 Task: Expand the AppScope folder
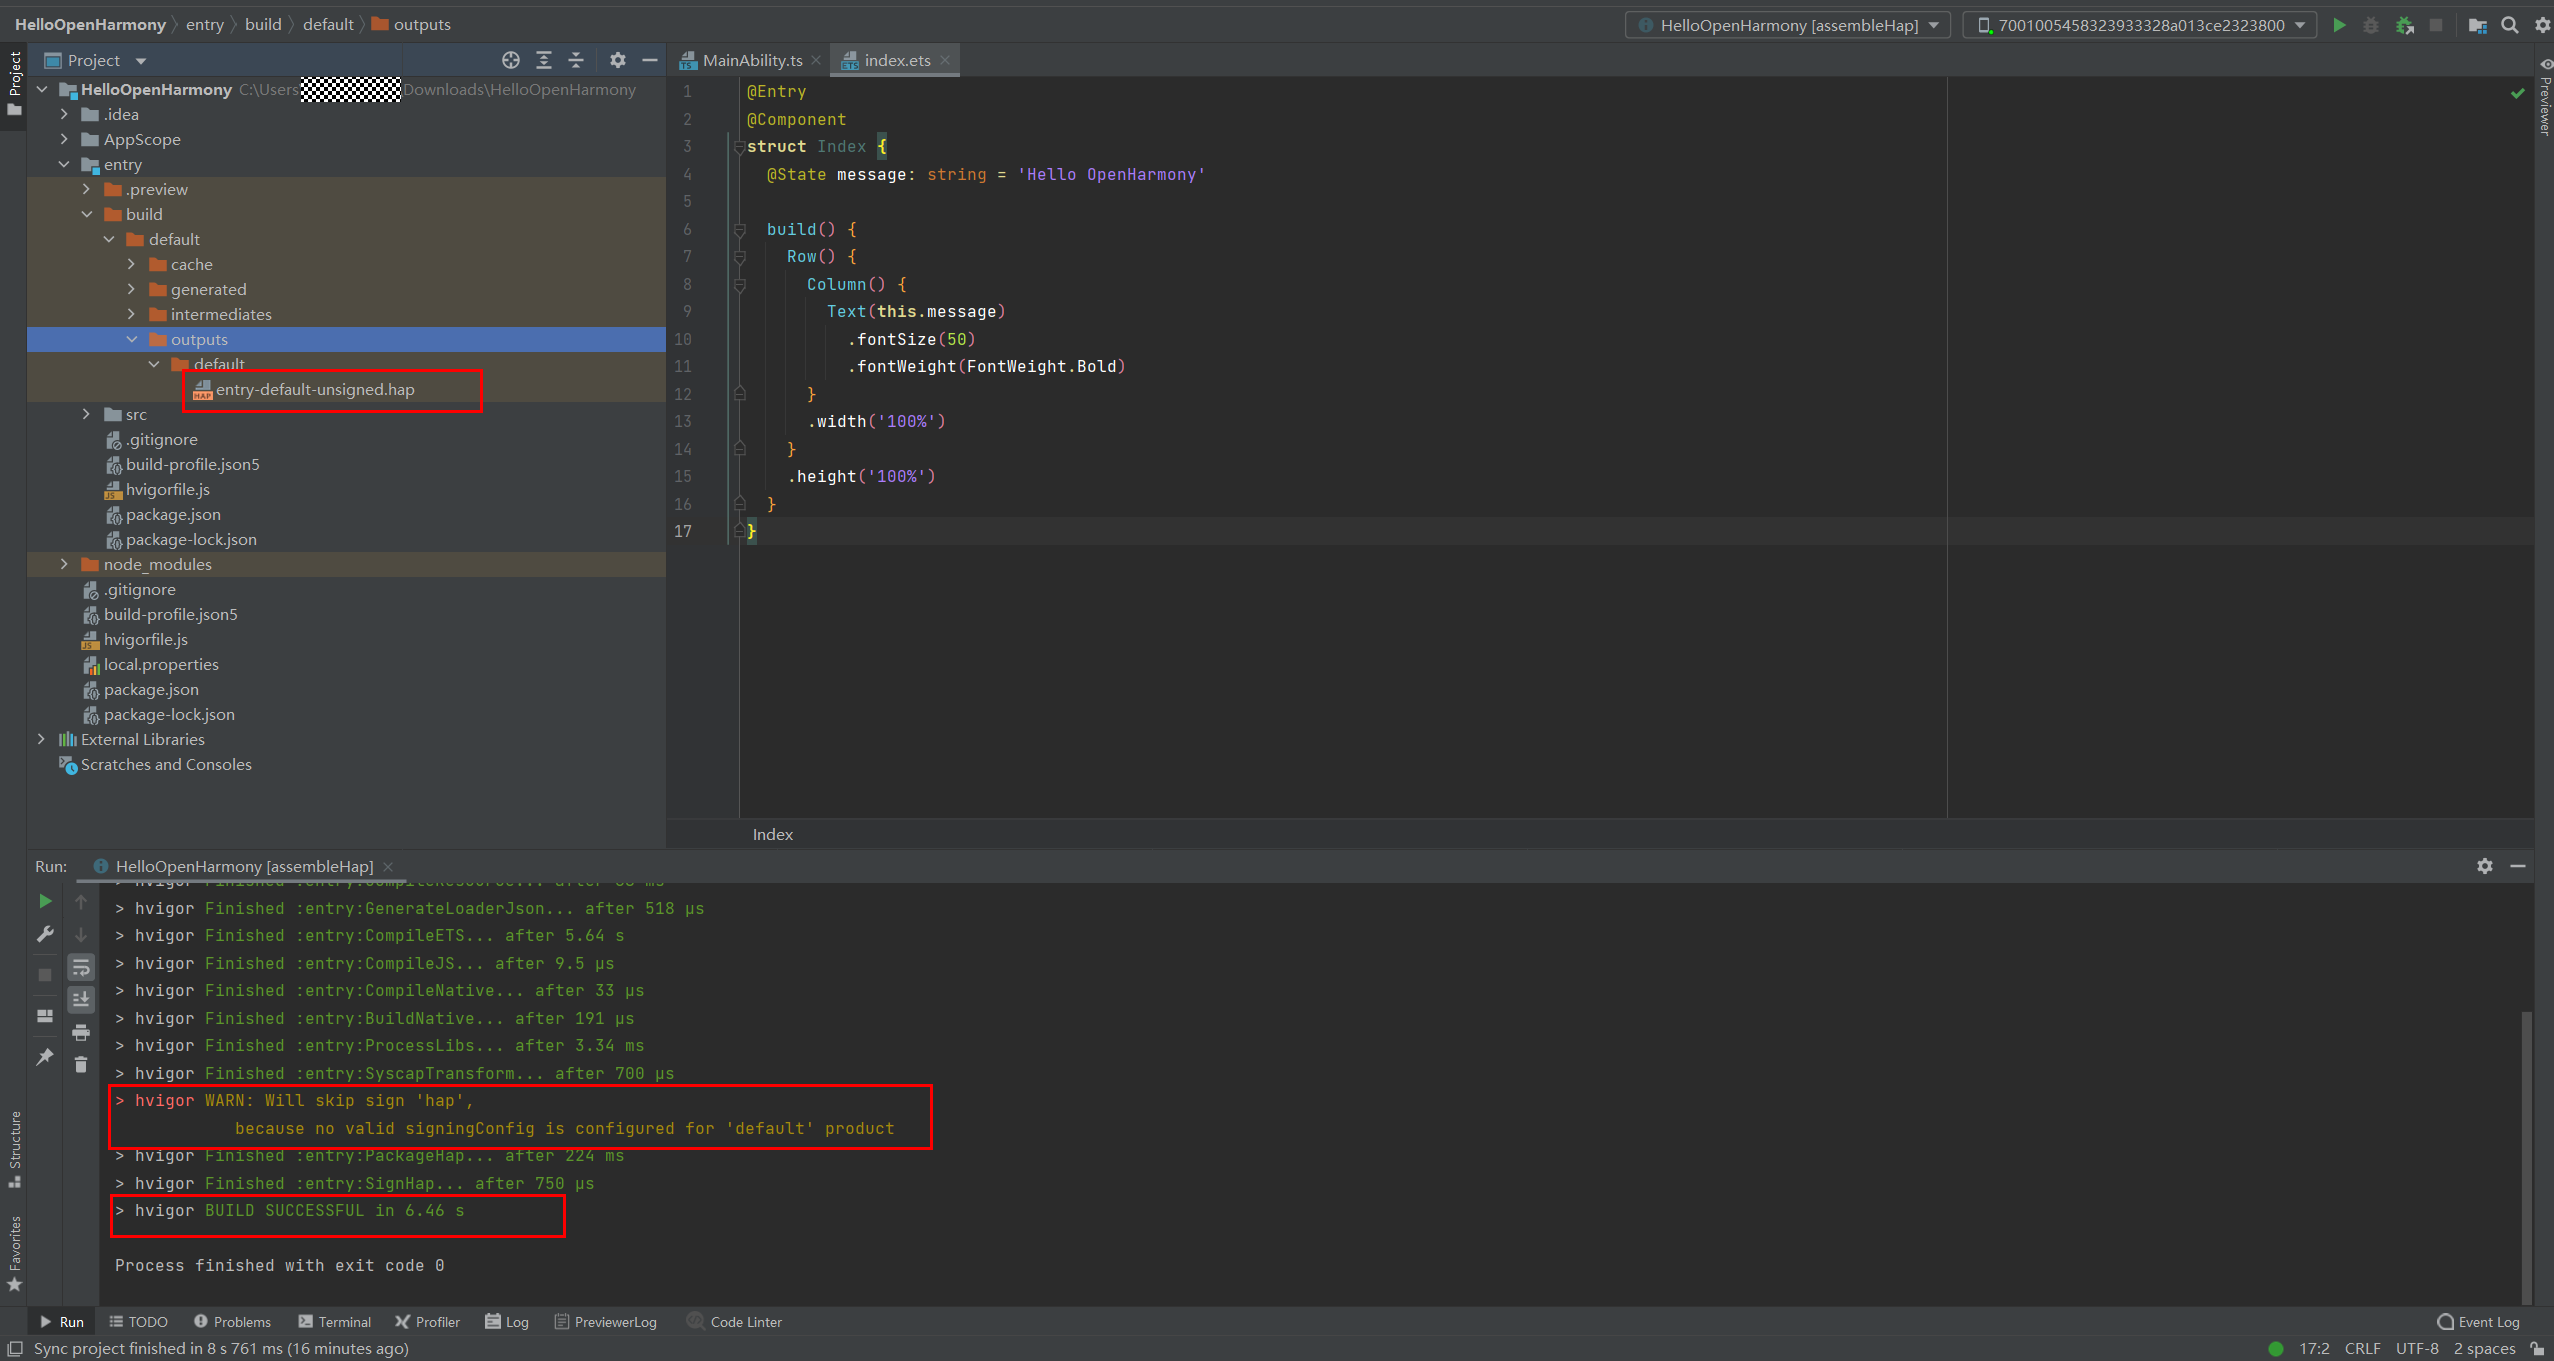(x=64, y=139)
